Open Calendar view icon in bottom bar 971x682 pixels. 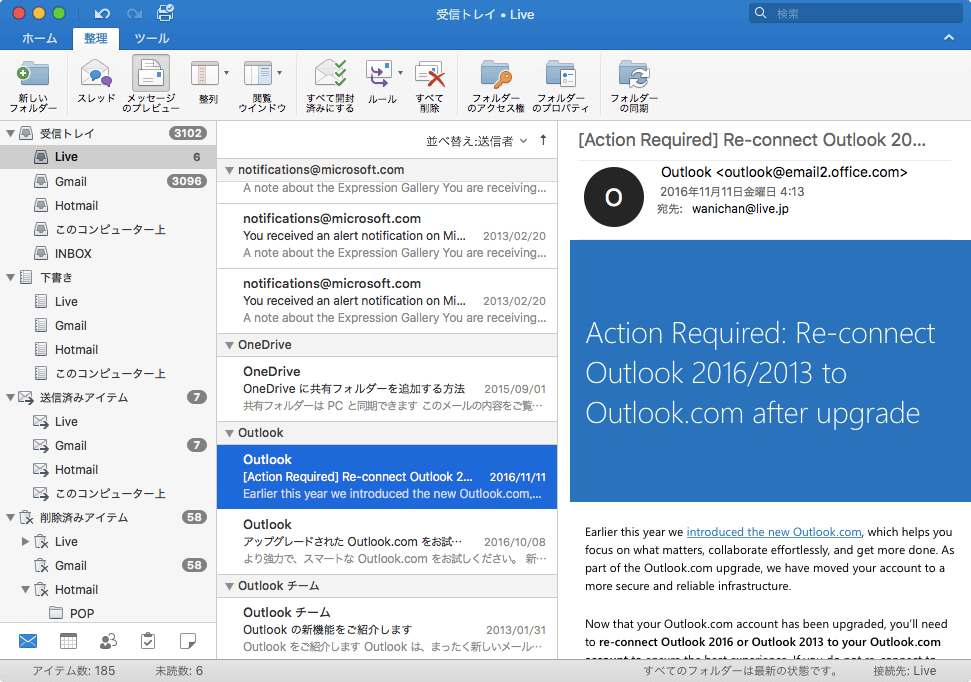[x=68, y=641]
